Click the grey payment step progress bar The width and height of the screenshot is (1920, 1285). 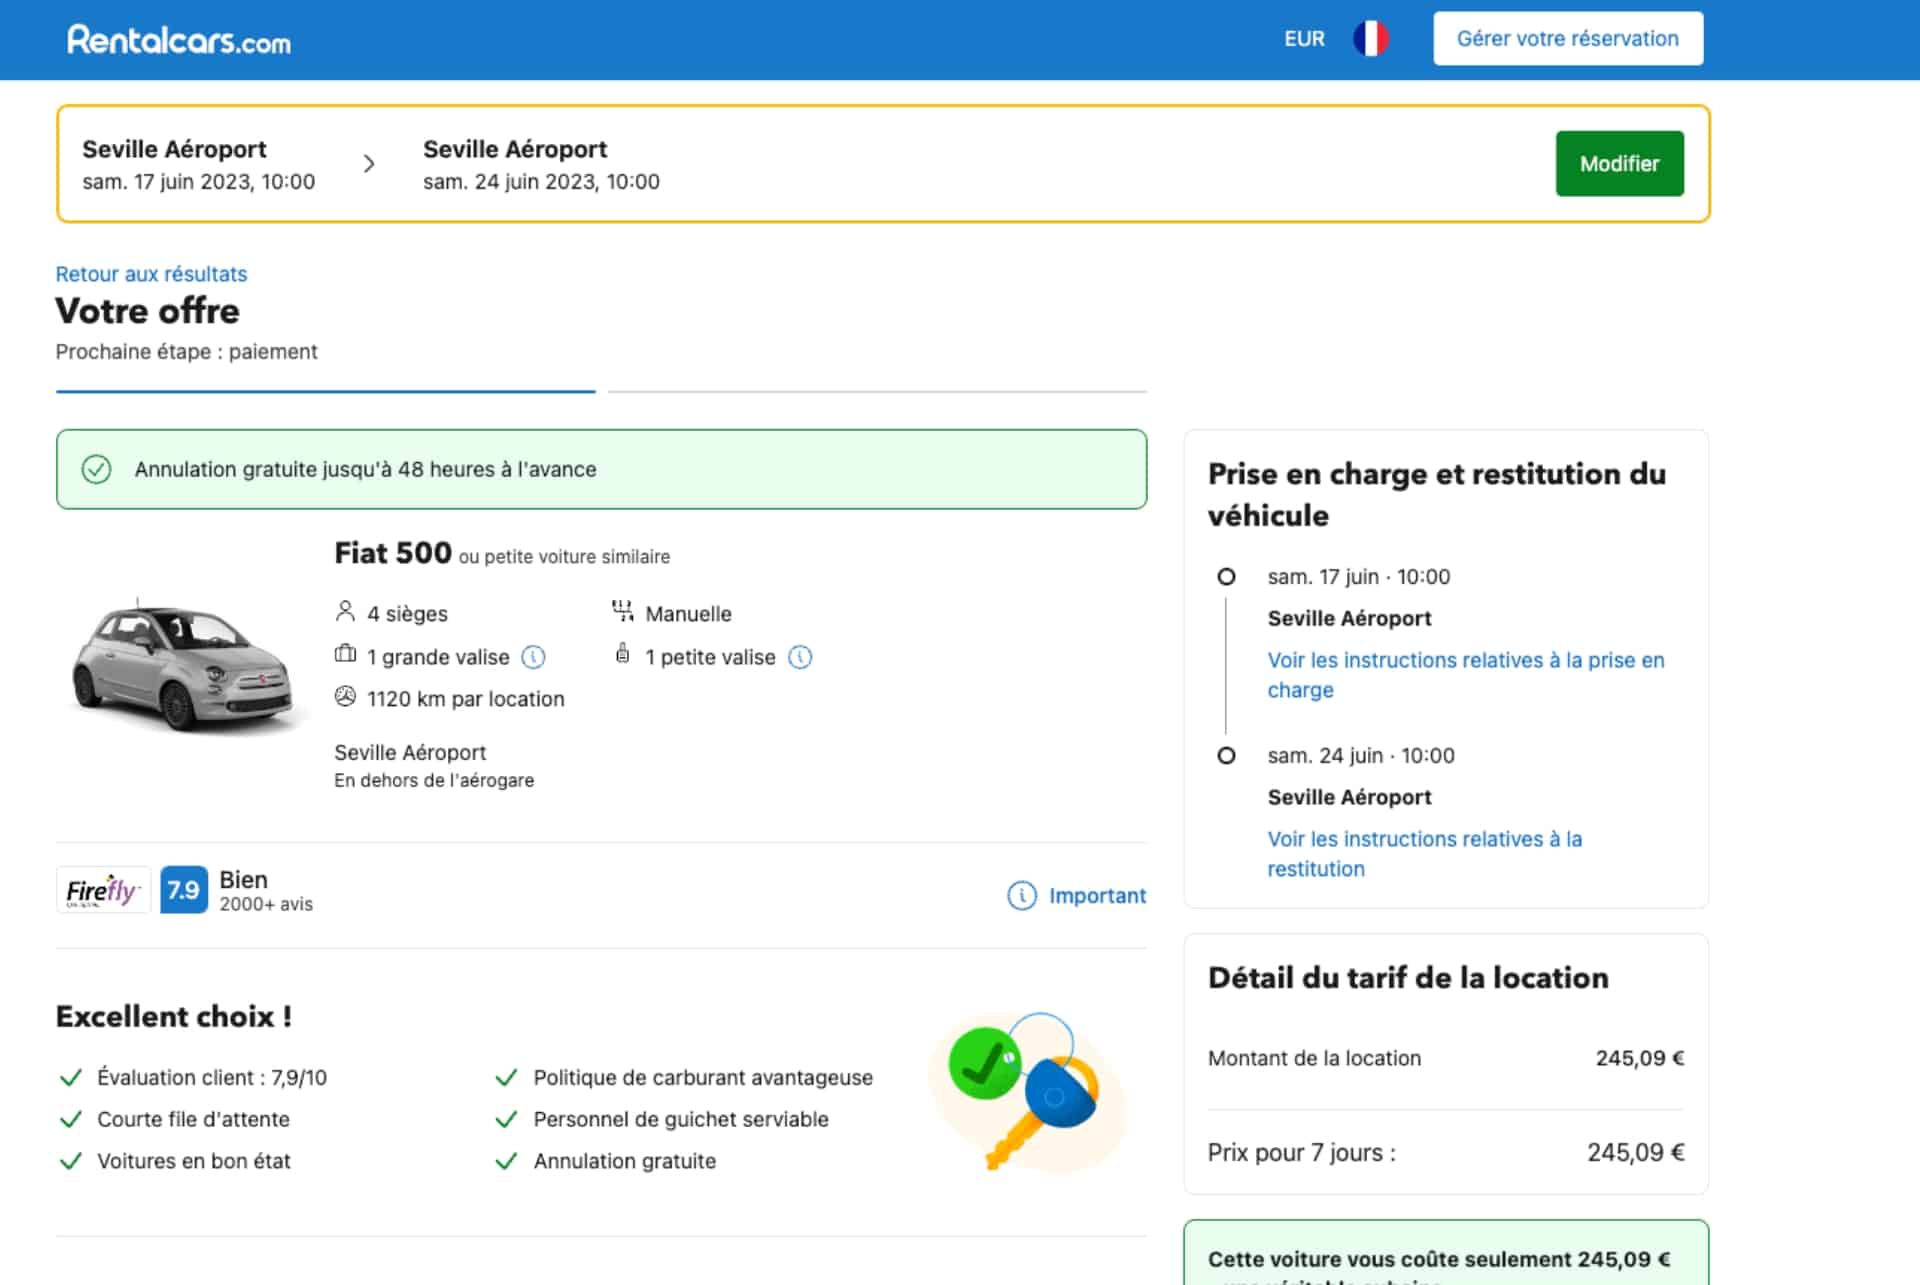[877, 392]
